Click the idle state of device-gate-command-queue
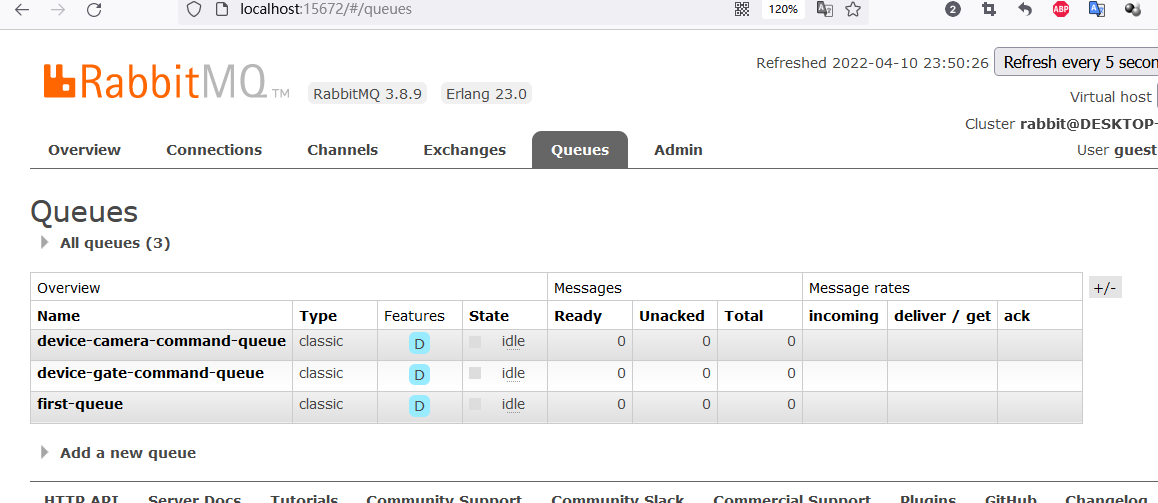The image size is (1158, 503). pos(513,373)
